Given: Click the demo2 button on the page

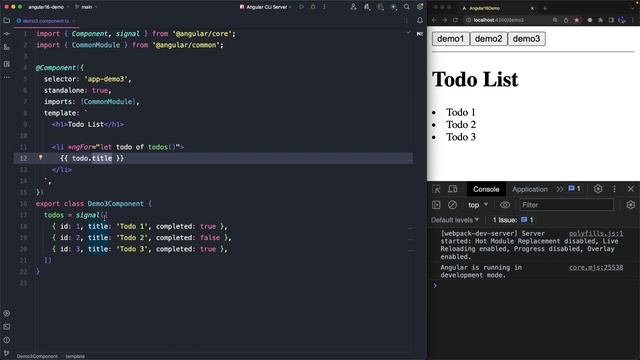Looking at the screenshot, I should click(x=488, y=39).
